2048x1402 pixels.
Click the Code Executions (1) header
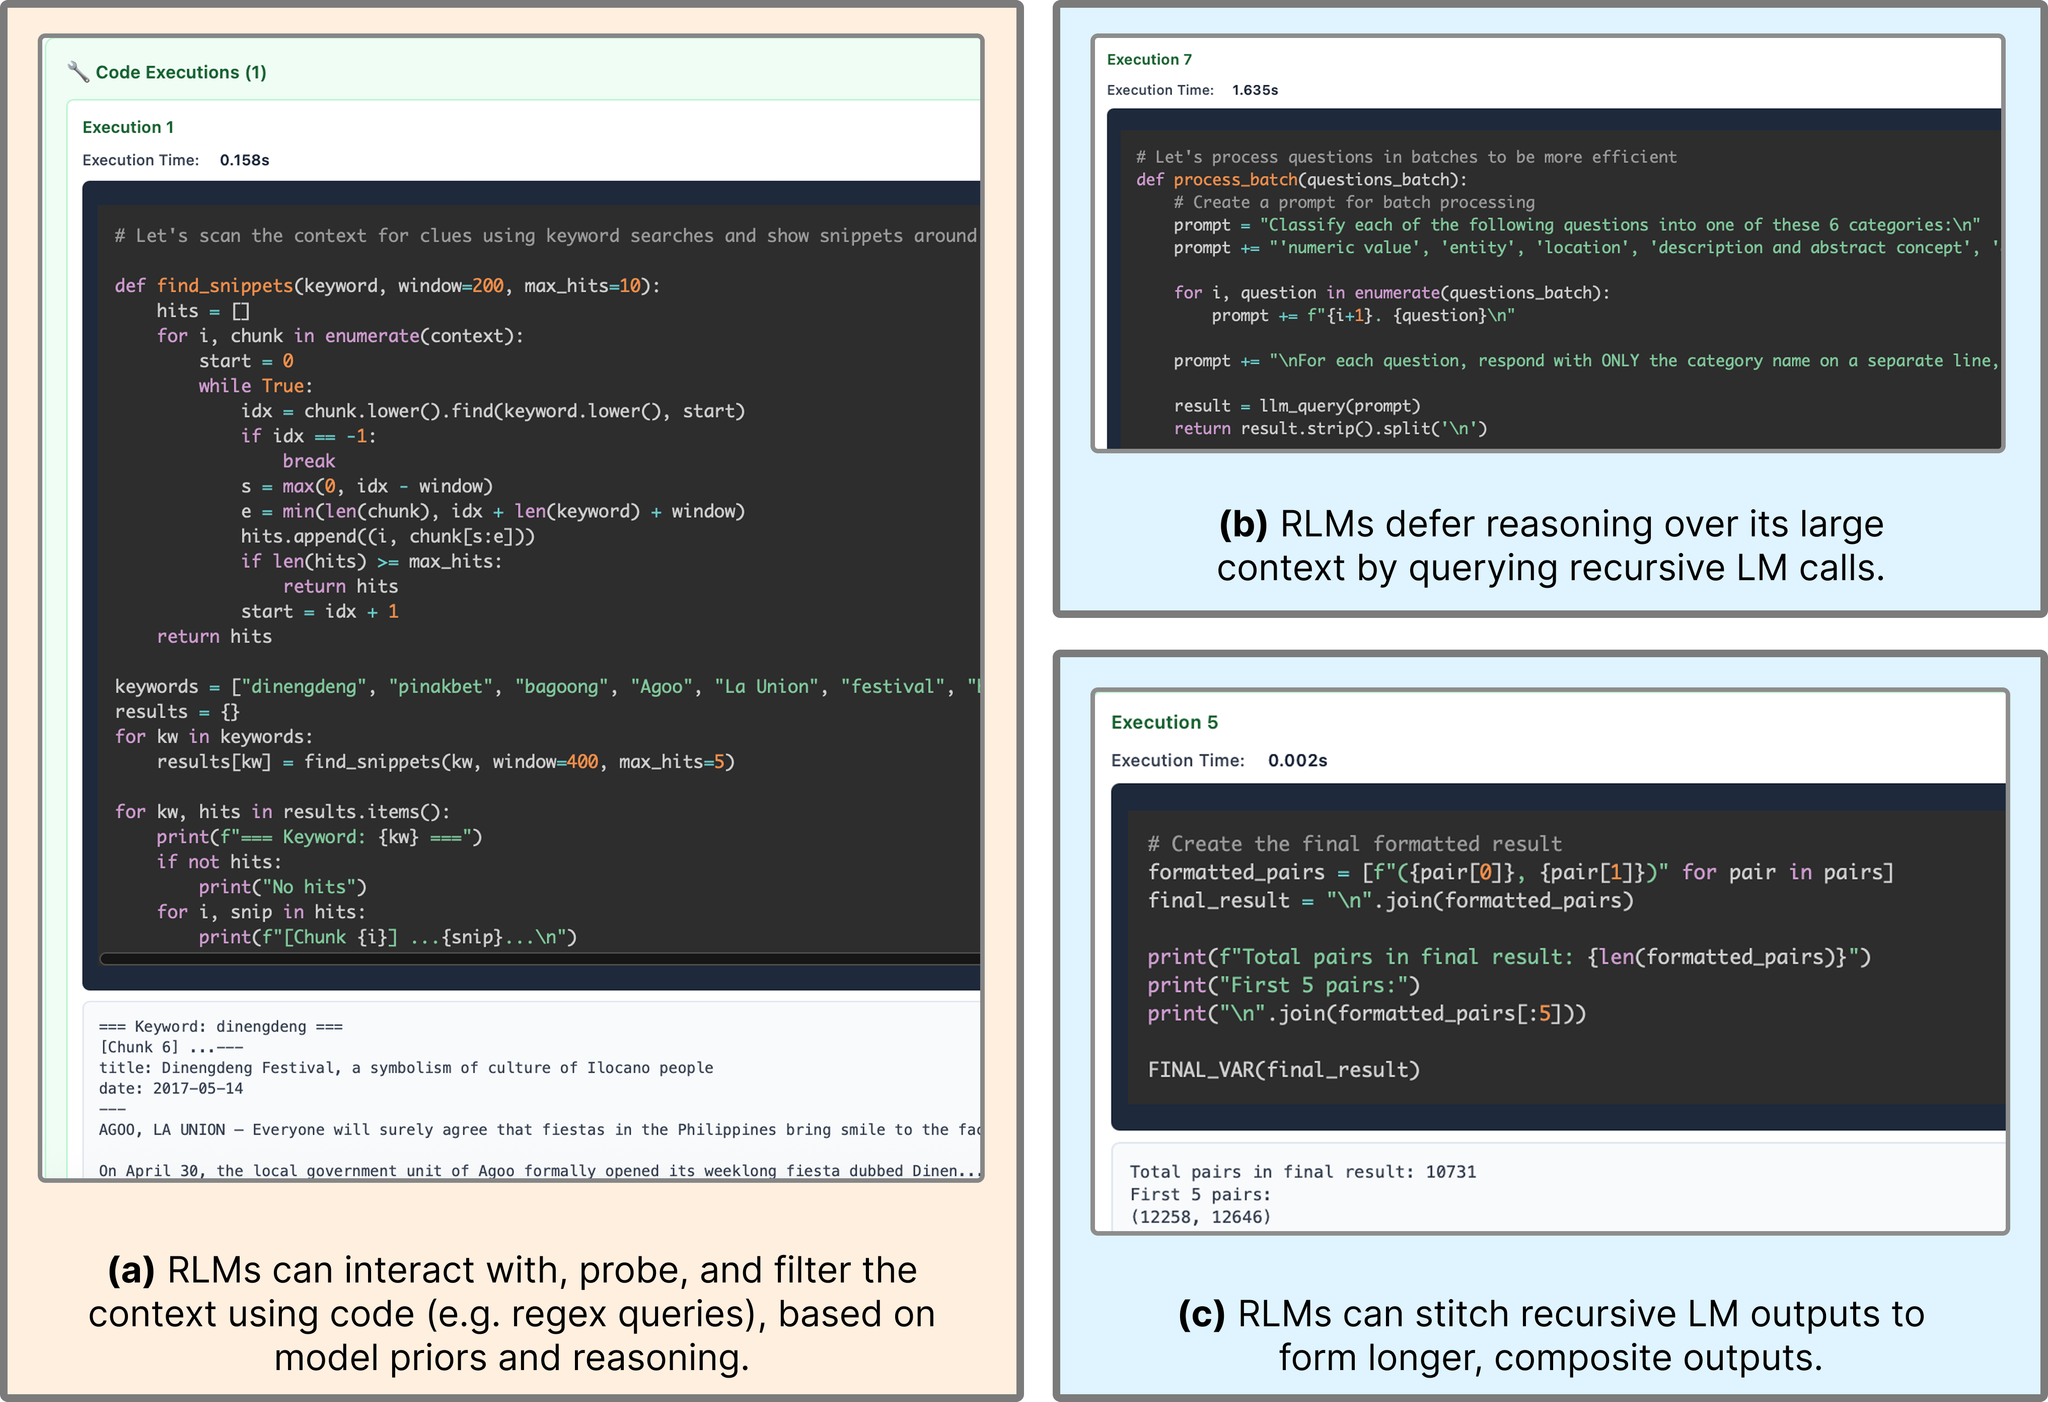[x=181, y=72]
